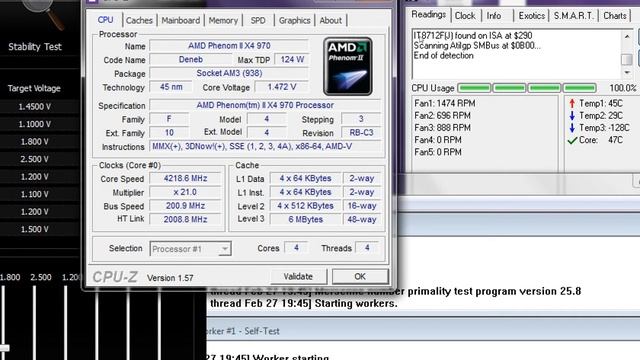Click the Core Speed 4218.6 MHz value
Image resolution: width=640 pixels, height=360 pixels.
point(185,178)
